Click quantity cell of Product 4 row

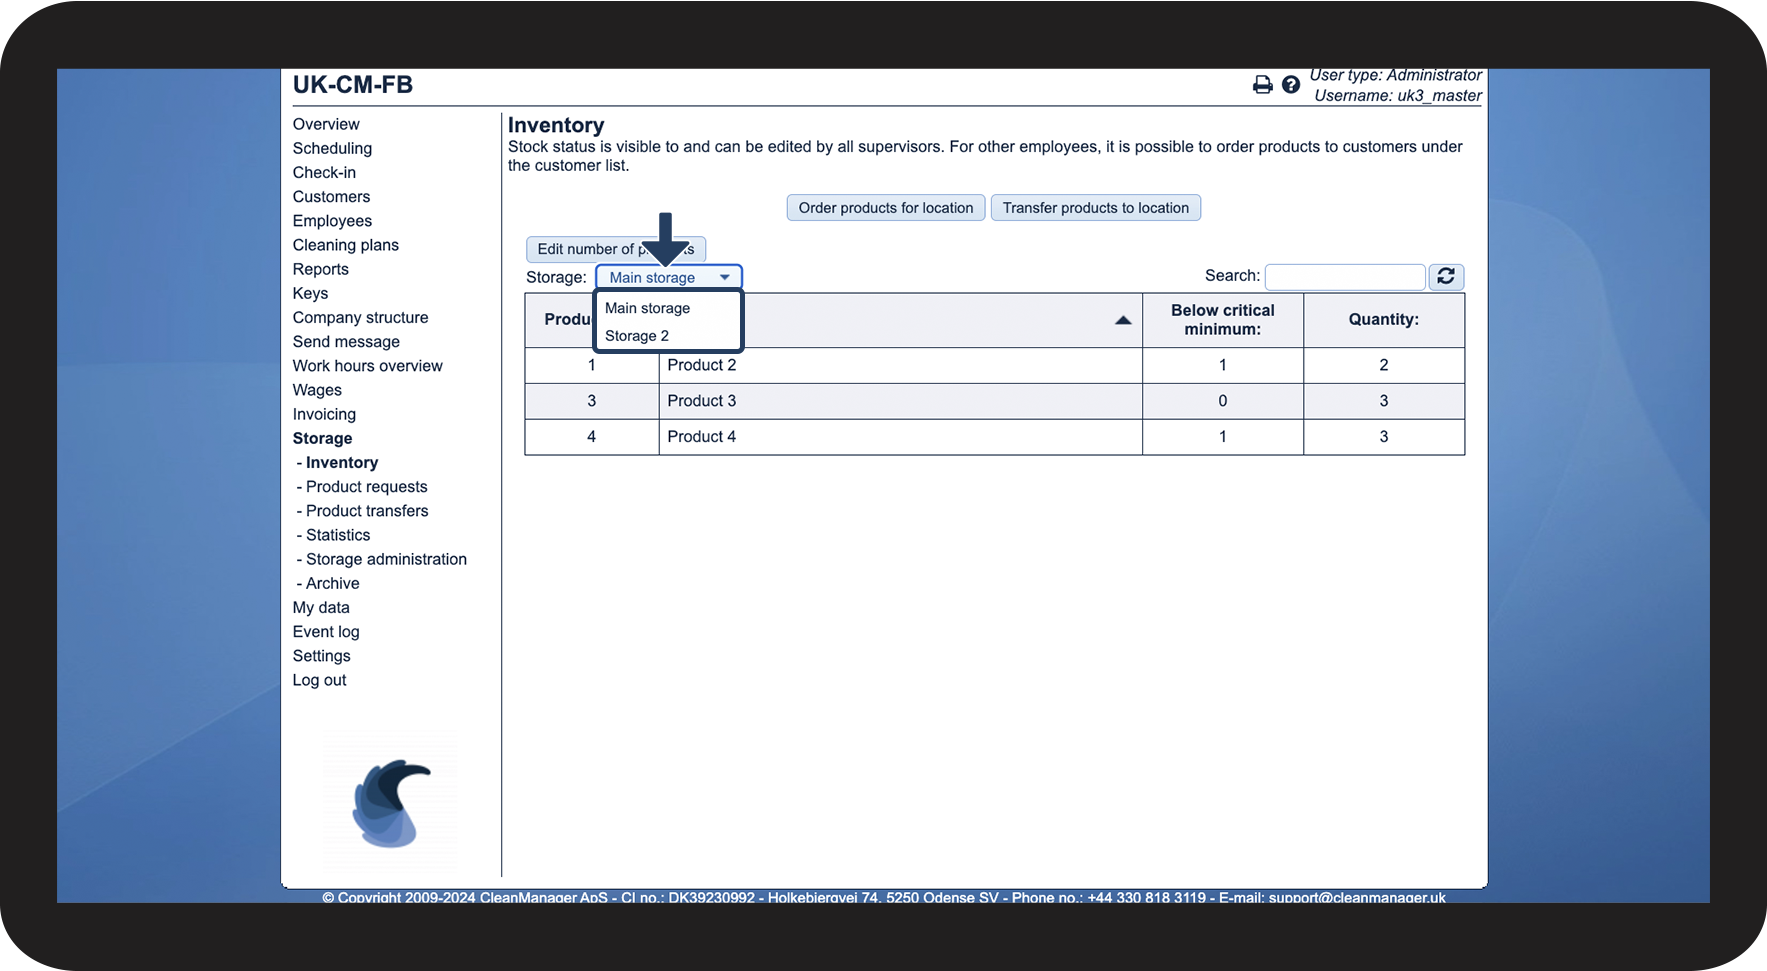tap(1384, 437)
